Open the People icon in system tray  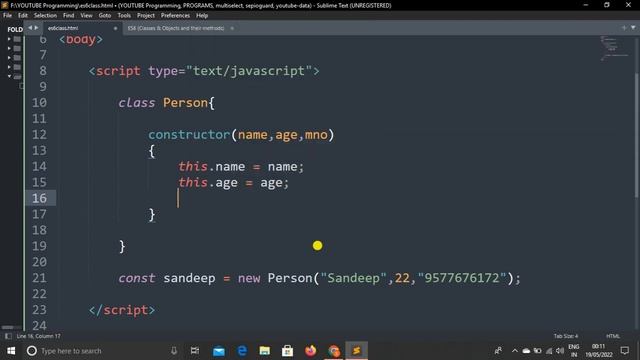pyautogui.click(x=498, y=351)
